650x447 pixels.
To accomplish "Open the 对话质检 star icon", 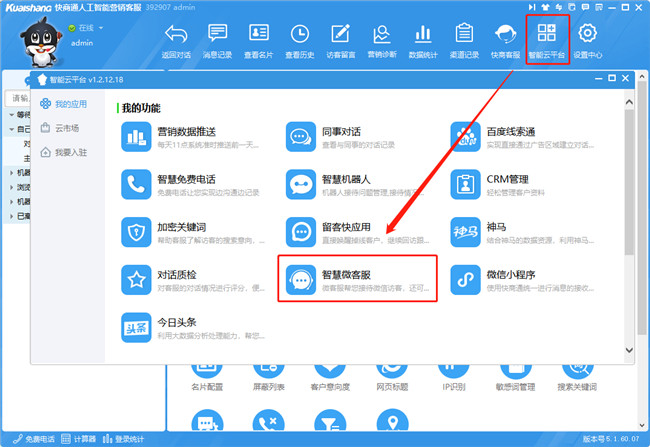I will [135, 278].
